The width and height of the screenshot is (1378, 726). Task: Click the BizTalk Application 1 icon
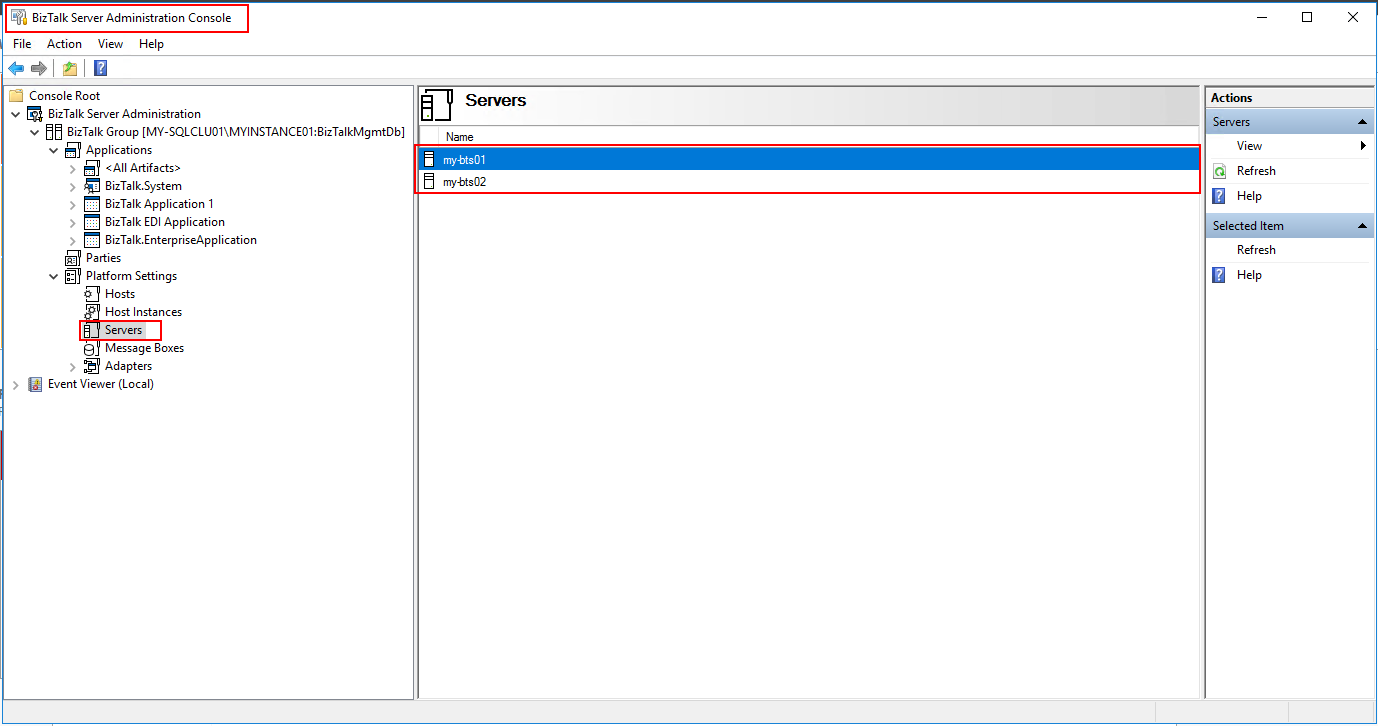[92, 204]
